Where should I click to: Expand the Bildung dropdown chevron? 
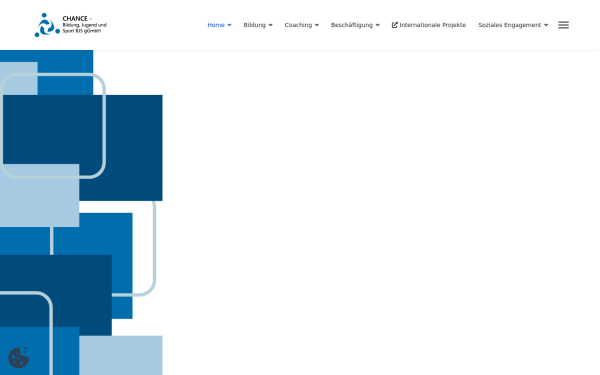coord(270,25)
